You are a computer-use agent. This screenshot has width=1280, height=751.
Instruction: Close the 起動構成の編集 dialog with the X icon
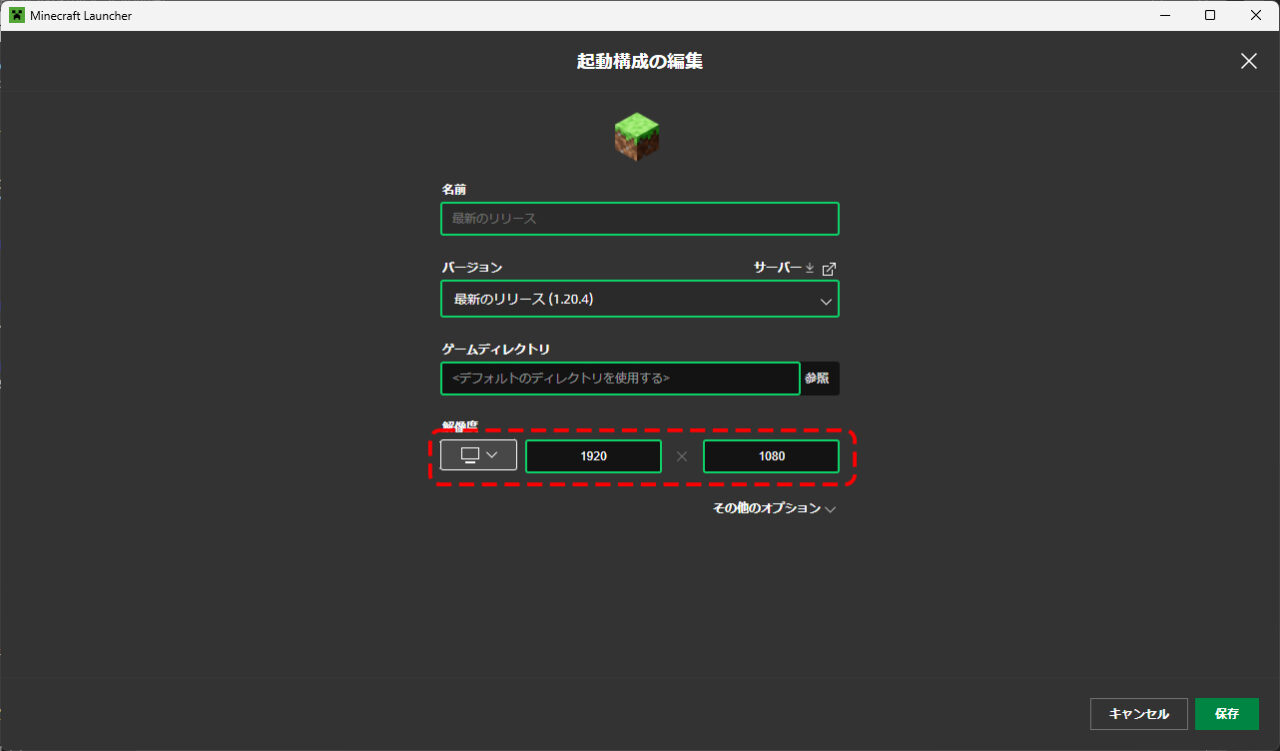(x=1248, y=61)
